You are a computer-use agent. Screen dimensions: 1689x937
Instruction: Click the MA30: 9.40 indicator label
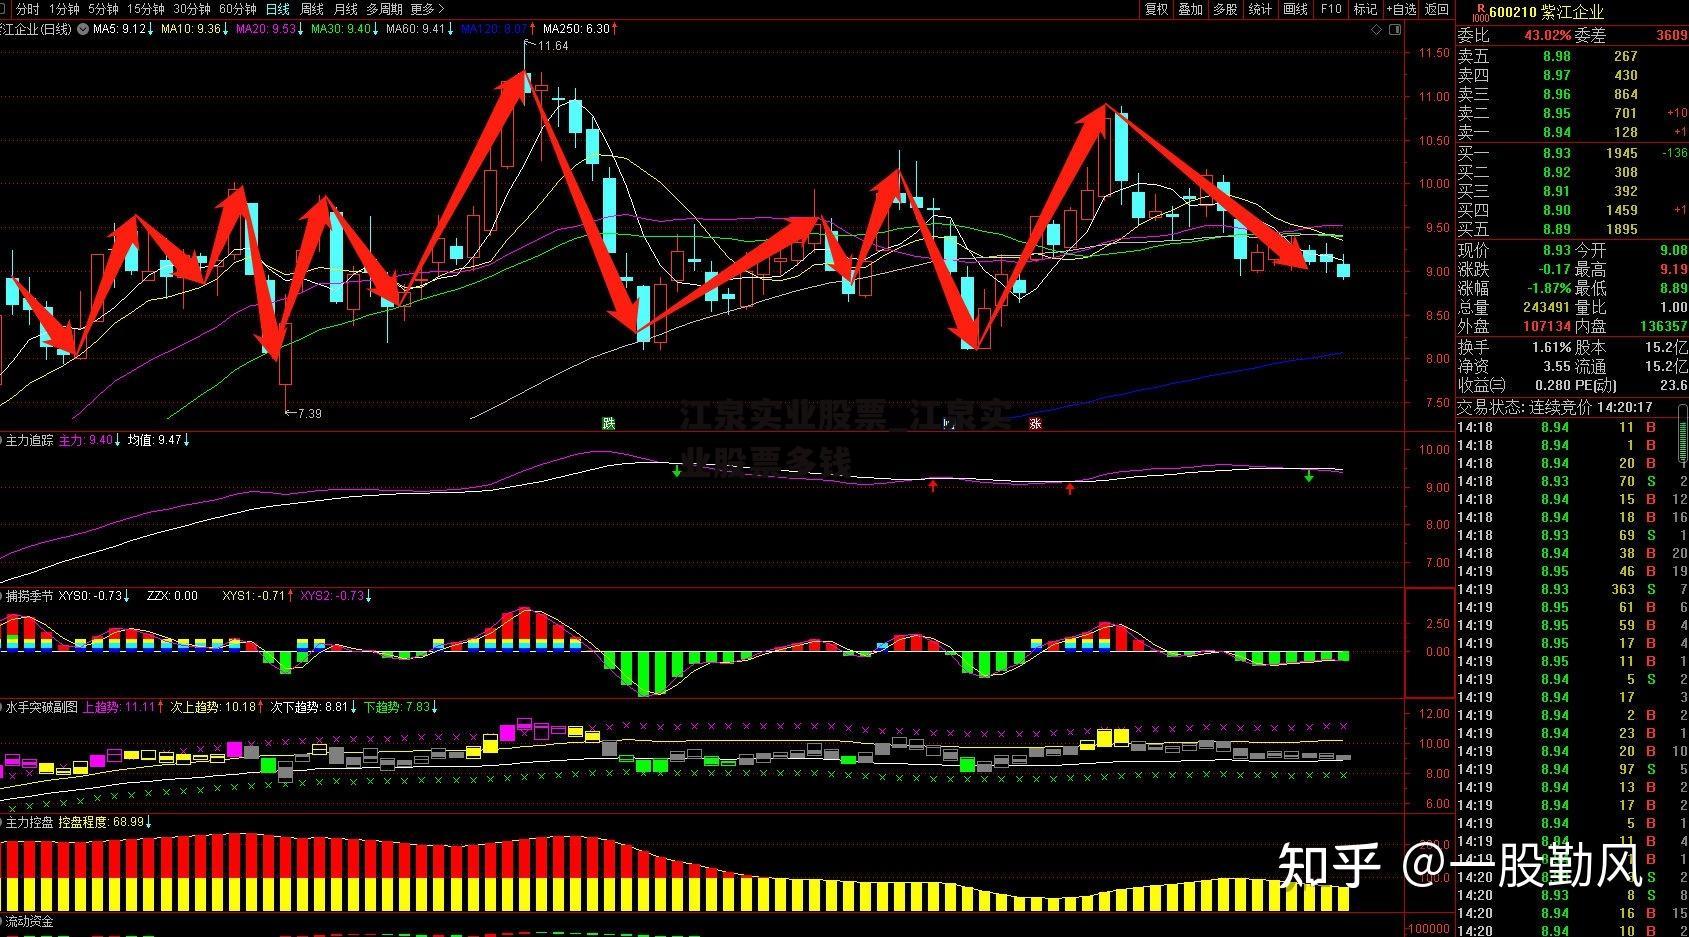click(x=345, y=29)
